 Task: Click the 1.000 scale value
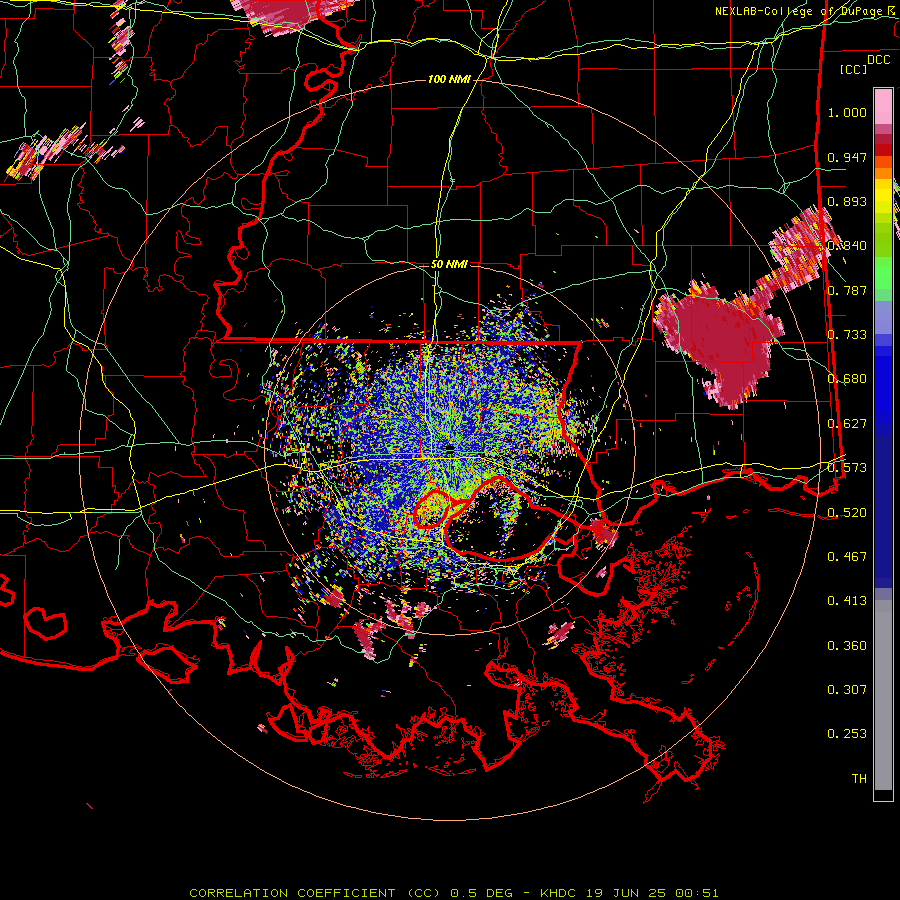(847, 112)
